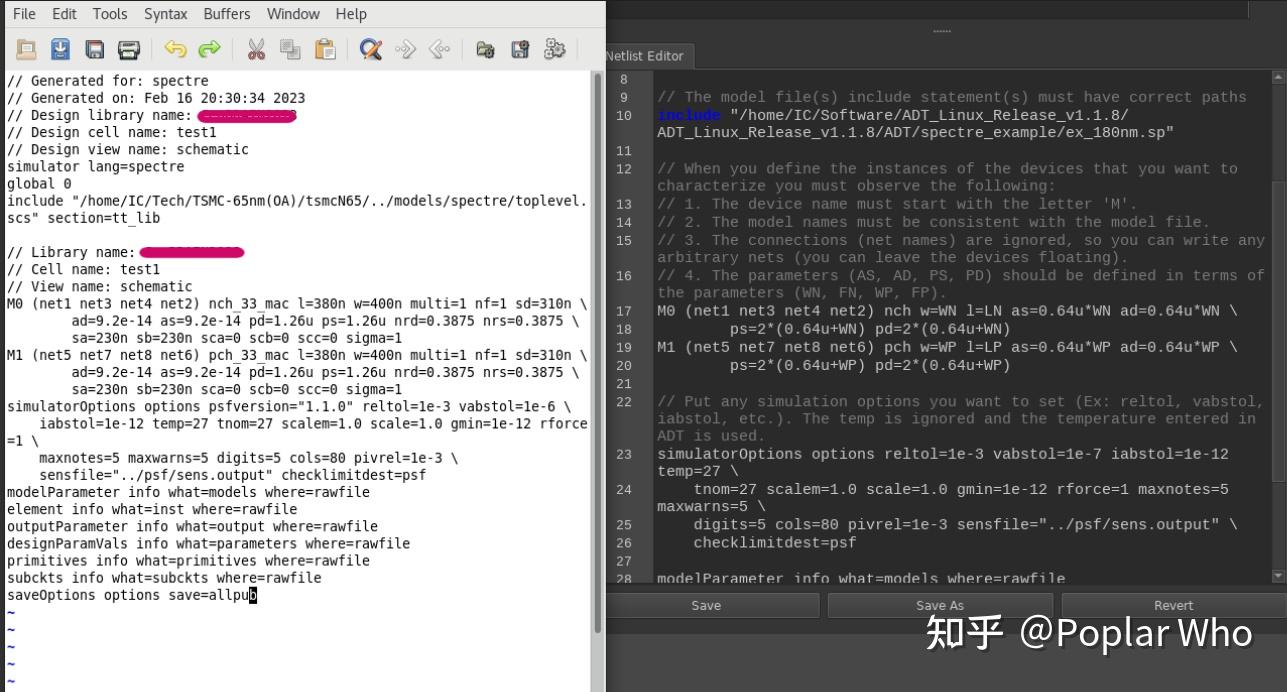
Task: Open the Window menu in gVim
Action: pyautogui.click(x=293, y=14)
